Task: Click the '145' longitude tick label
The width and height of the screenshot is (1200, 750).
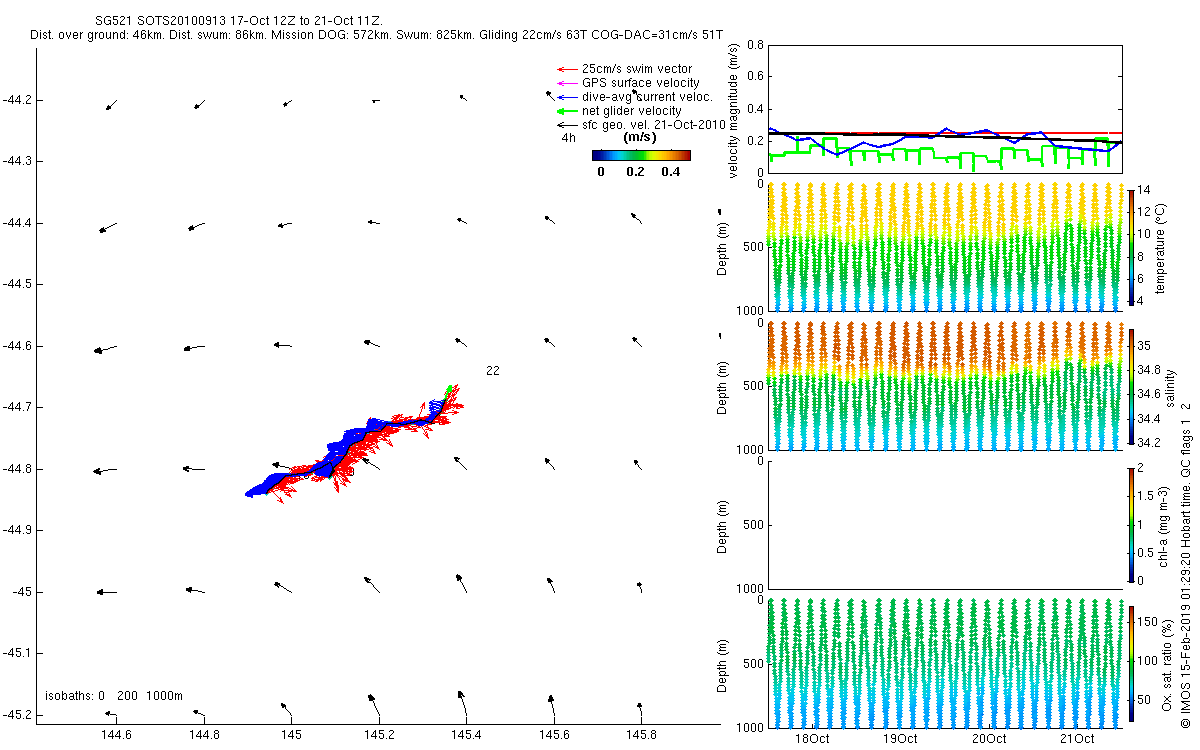Action: pyautogui.click(x=291, y=735)
